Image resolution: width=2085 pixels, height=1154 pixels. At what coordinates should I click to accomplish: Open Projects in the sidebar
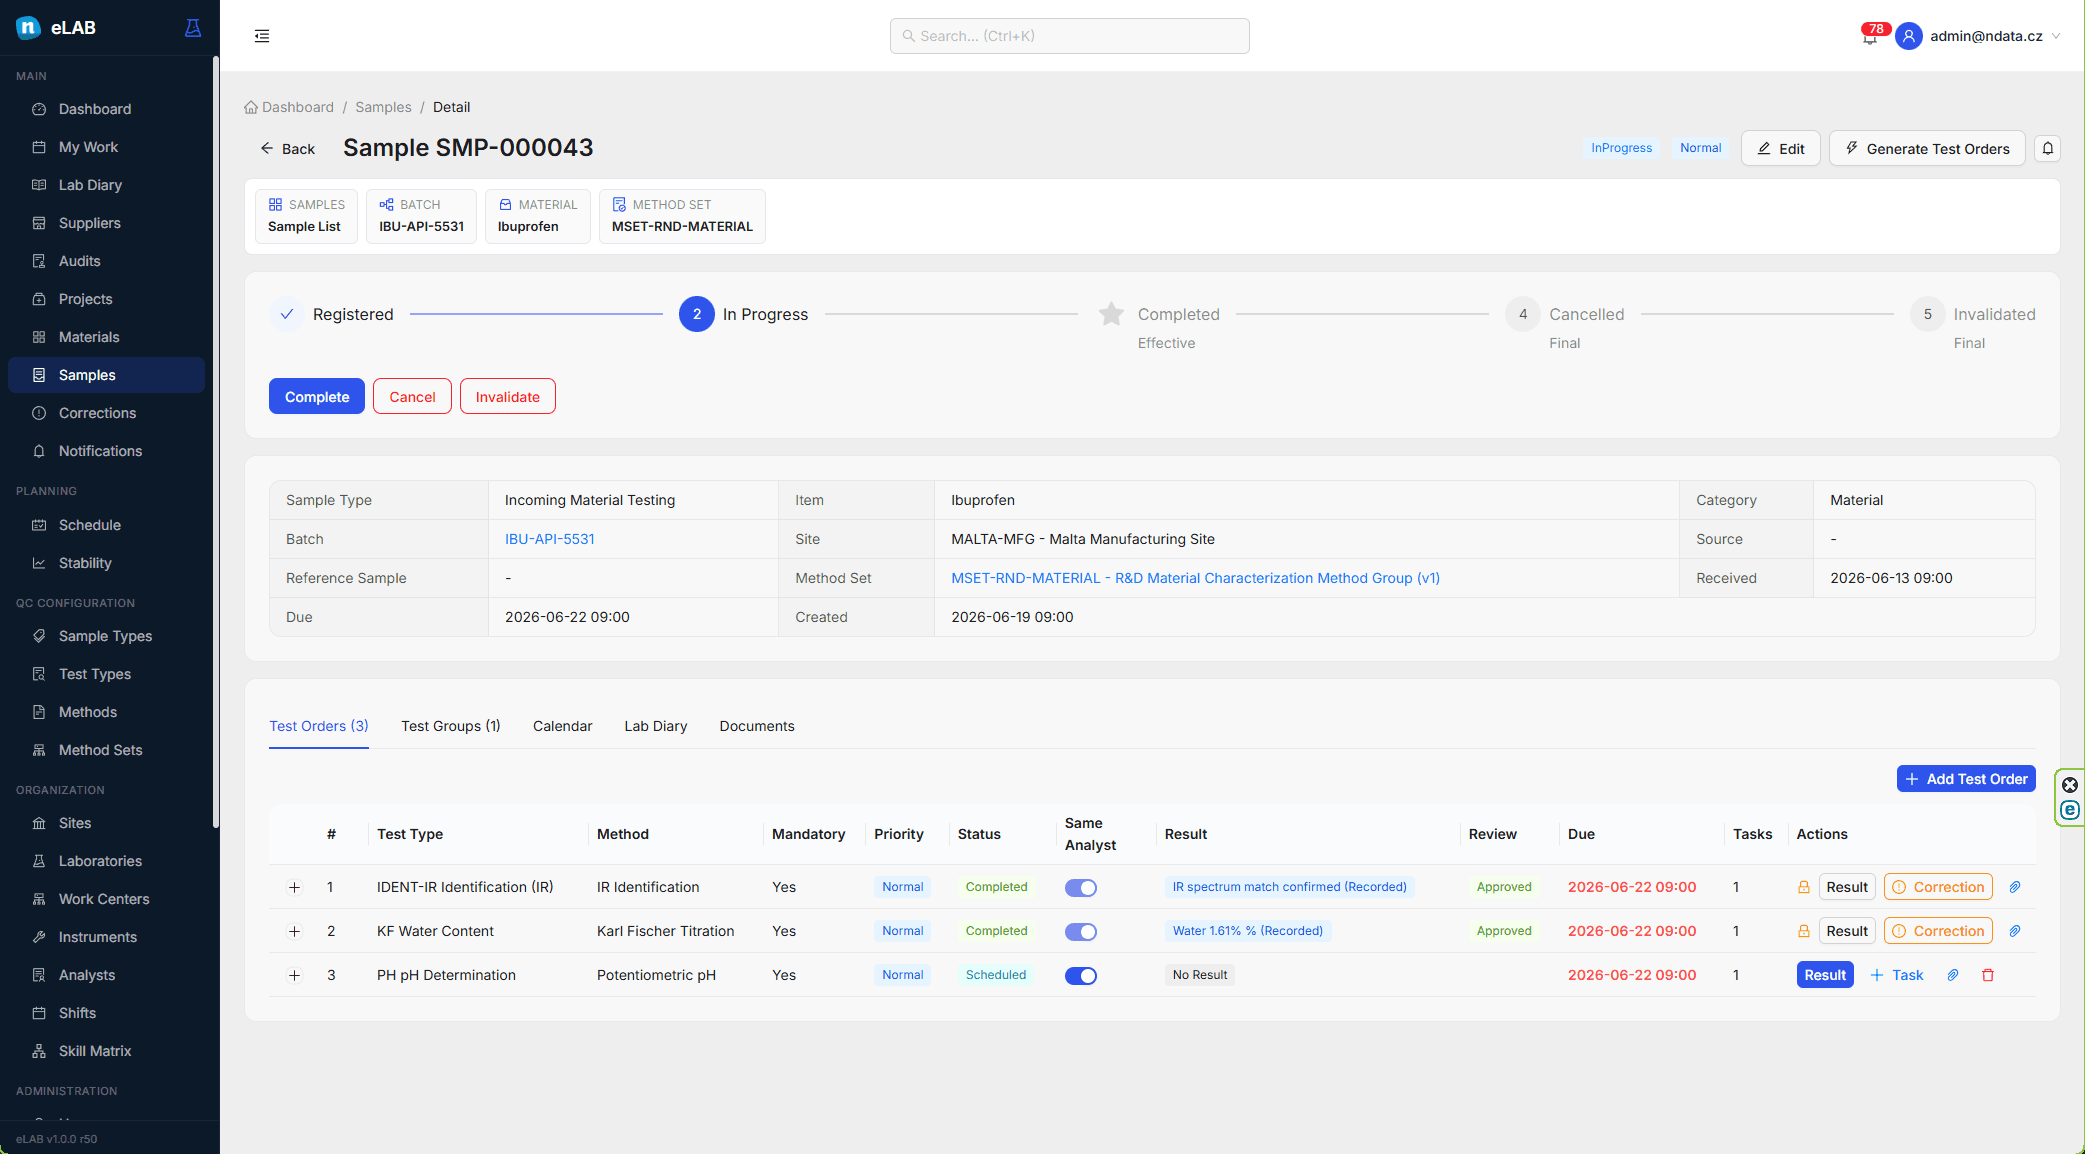point(107,299)
